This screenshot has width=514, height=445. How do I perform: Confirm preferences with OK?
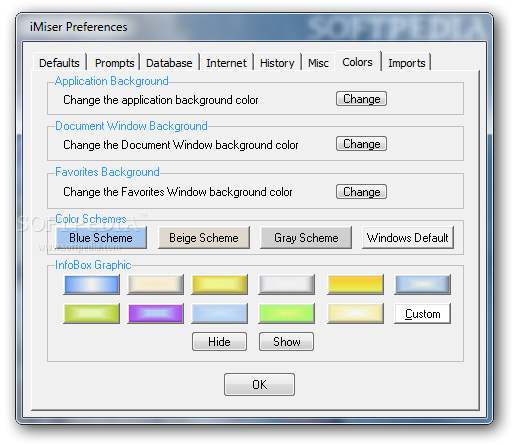(259, 384)
